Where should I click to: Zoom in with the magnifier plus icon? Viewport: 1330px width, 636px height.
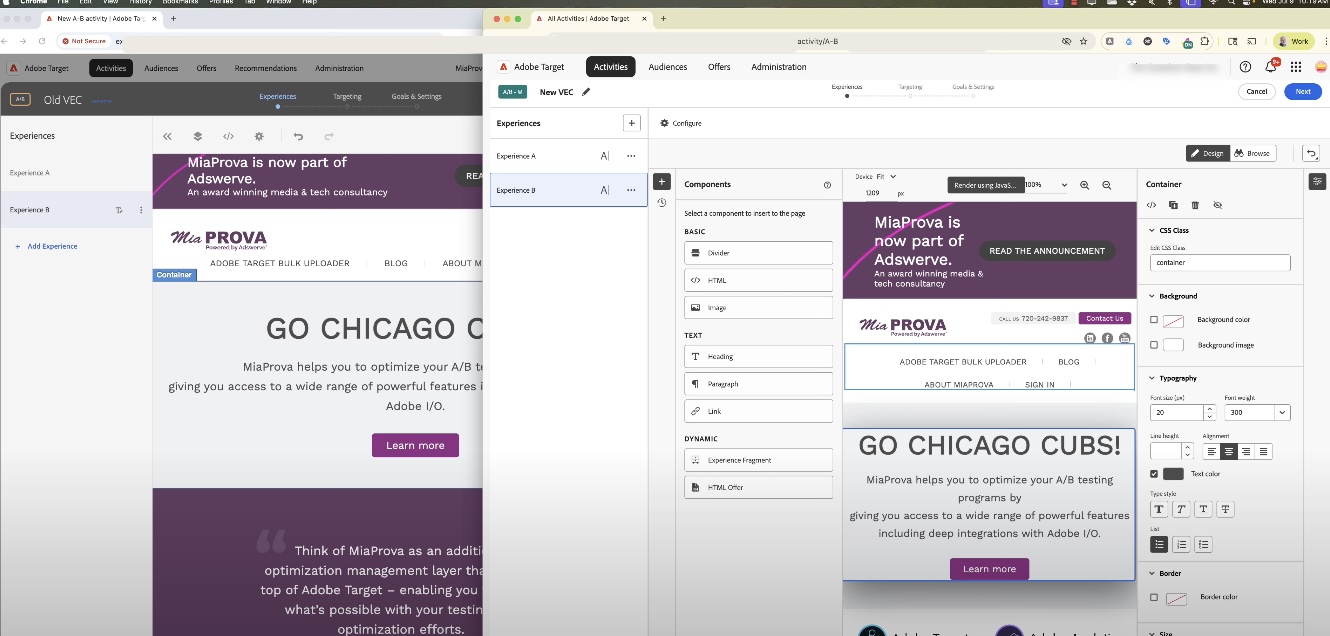[1085, 185]
